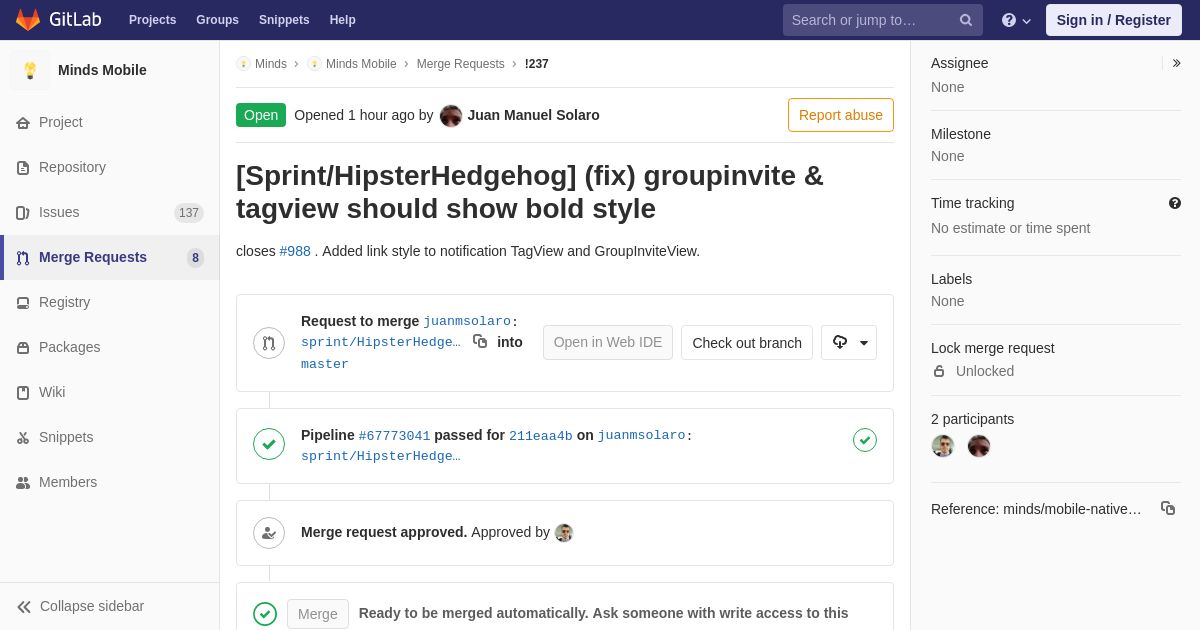The image size is (1200, 630).
Task: Click sprint/HipsterHedge source branch link in Request to merge
Action: click(381, 343)
